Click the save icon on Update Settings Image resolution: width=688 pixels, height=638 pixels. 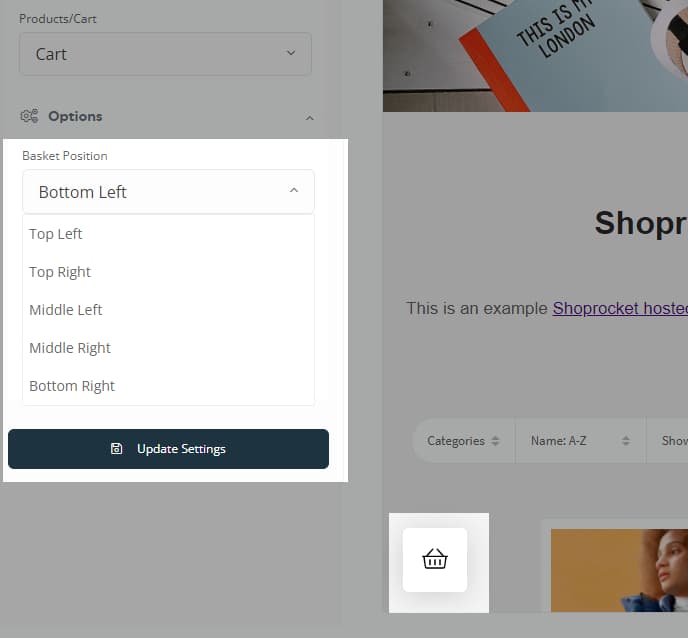pos(117,449)
